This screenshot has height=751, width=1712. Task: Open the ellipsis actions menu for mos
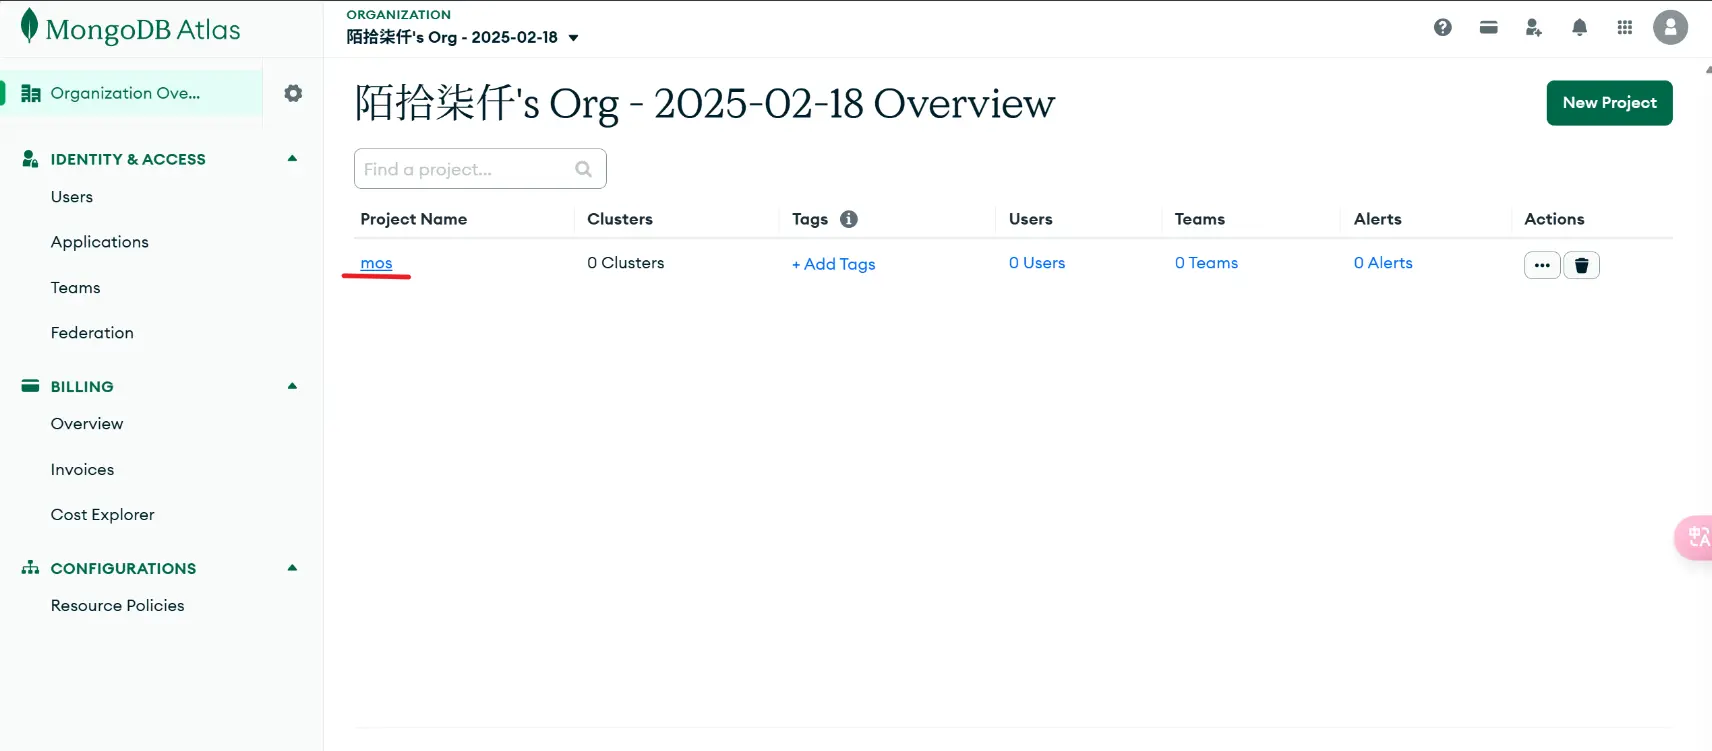point(1541,265)
